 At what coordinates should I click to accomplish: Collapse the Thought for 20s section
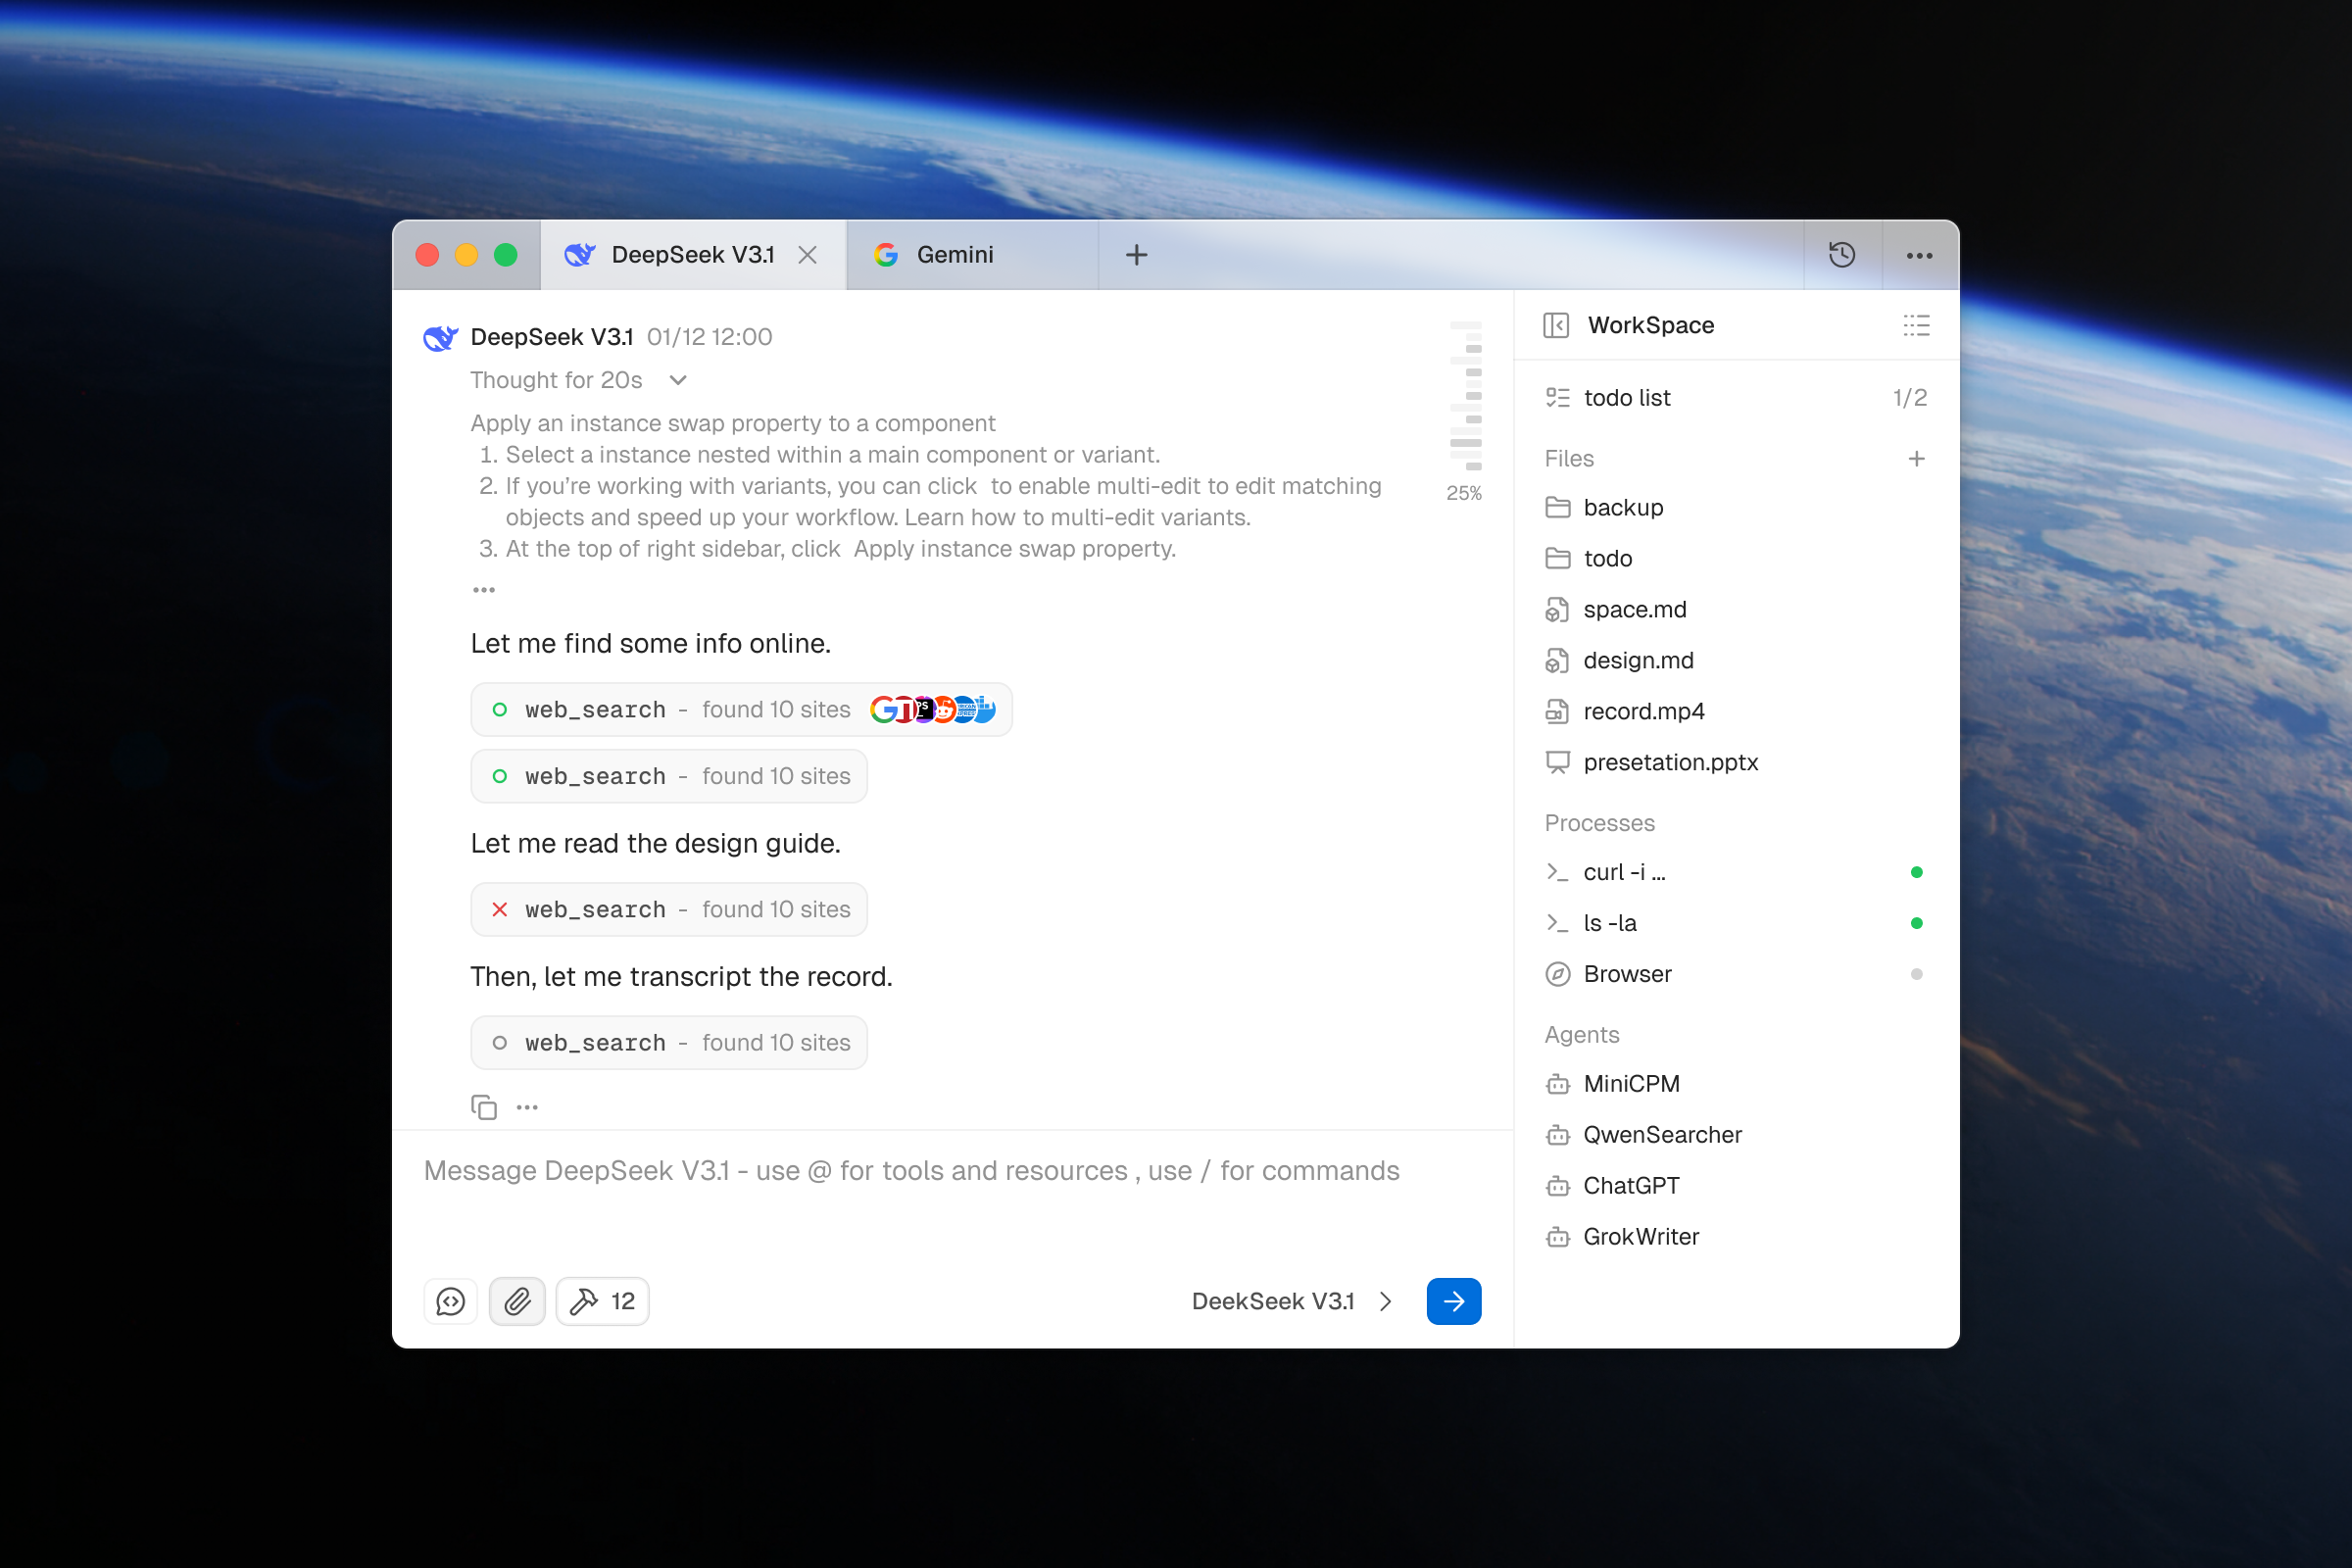[x=677, y=380]
